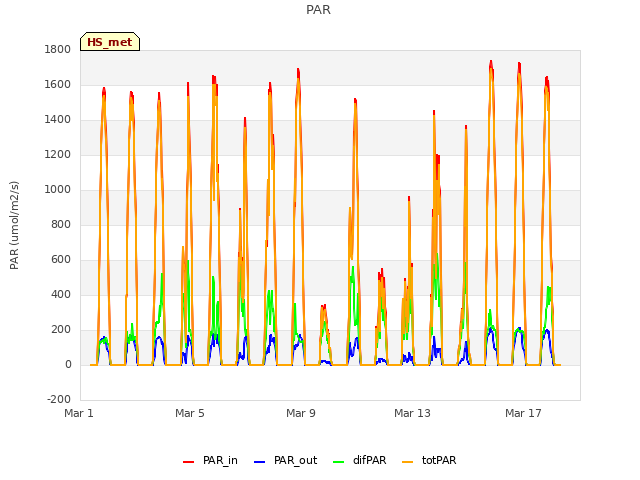Click the 1800 y-axis tick label

point(58,50)
